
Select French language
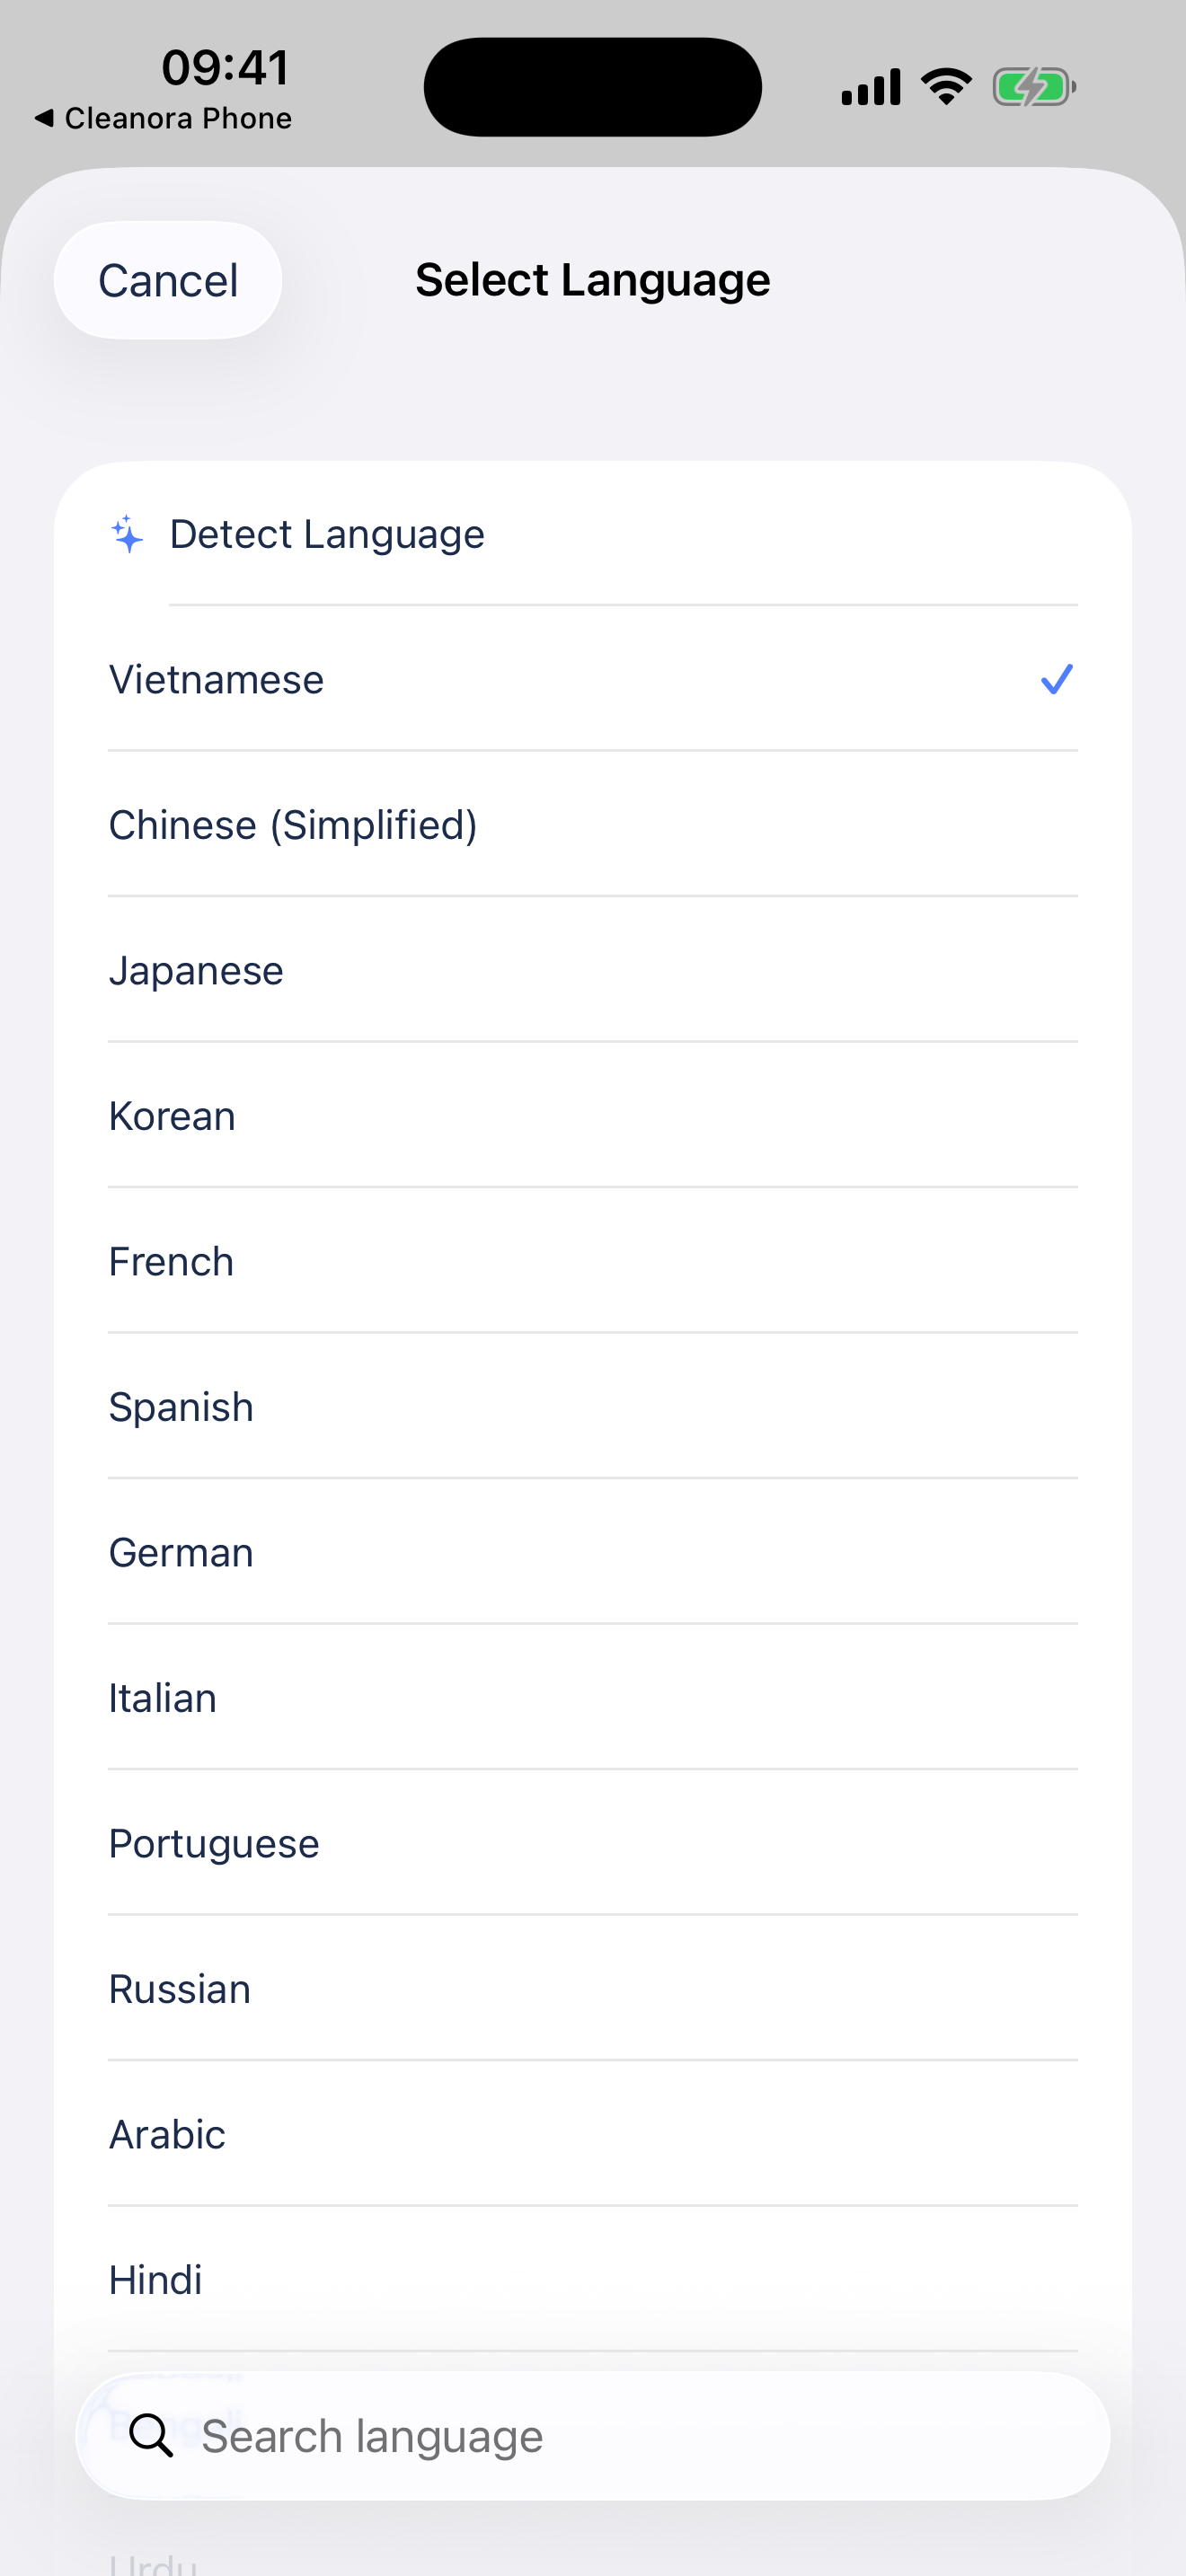tap(593, 1261)
